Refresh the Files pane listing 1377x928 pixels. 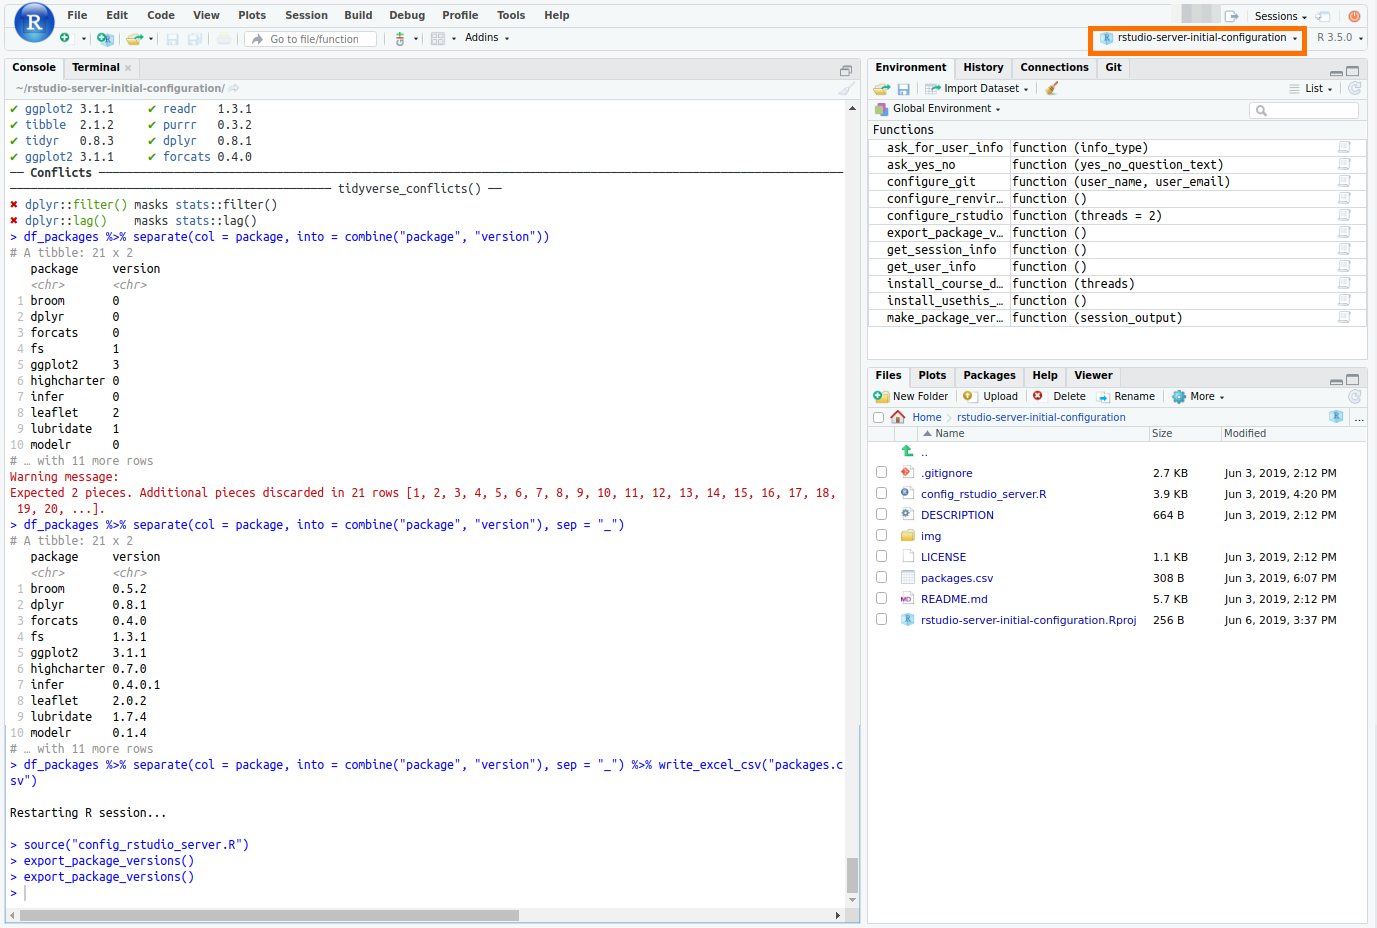pos(1354,396)
